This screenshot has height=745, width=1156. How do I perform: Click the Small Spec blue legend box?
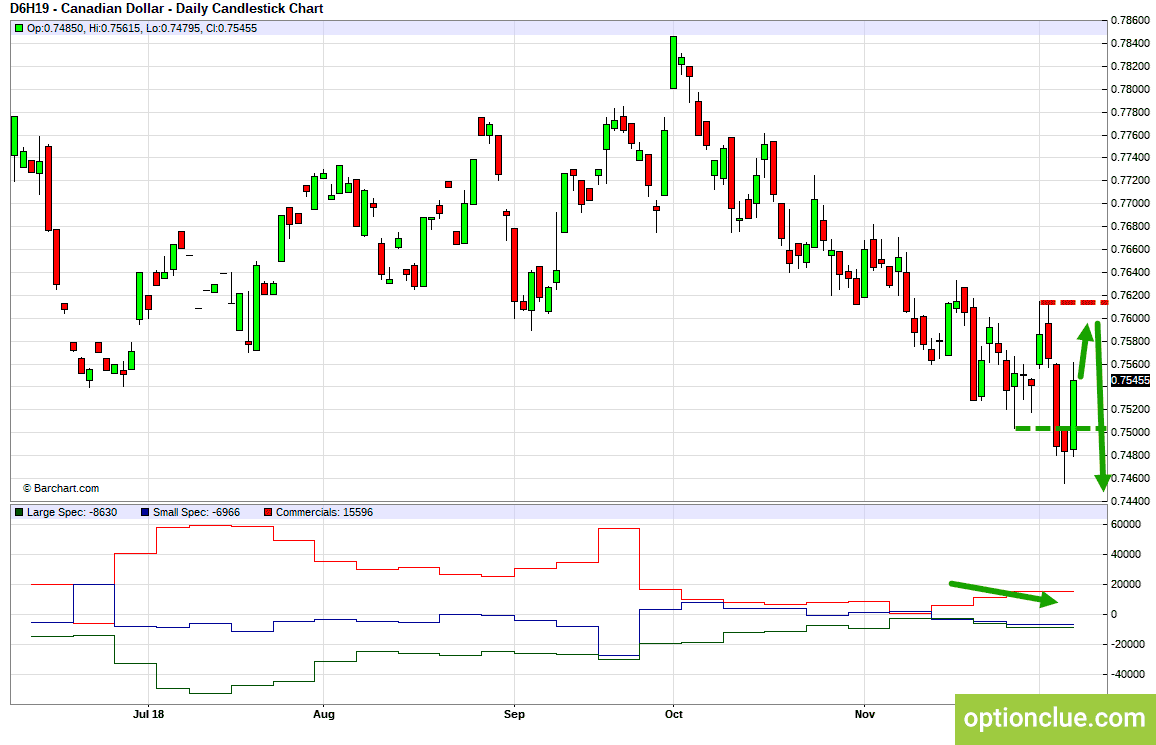(x=145, y=512)
